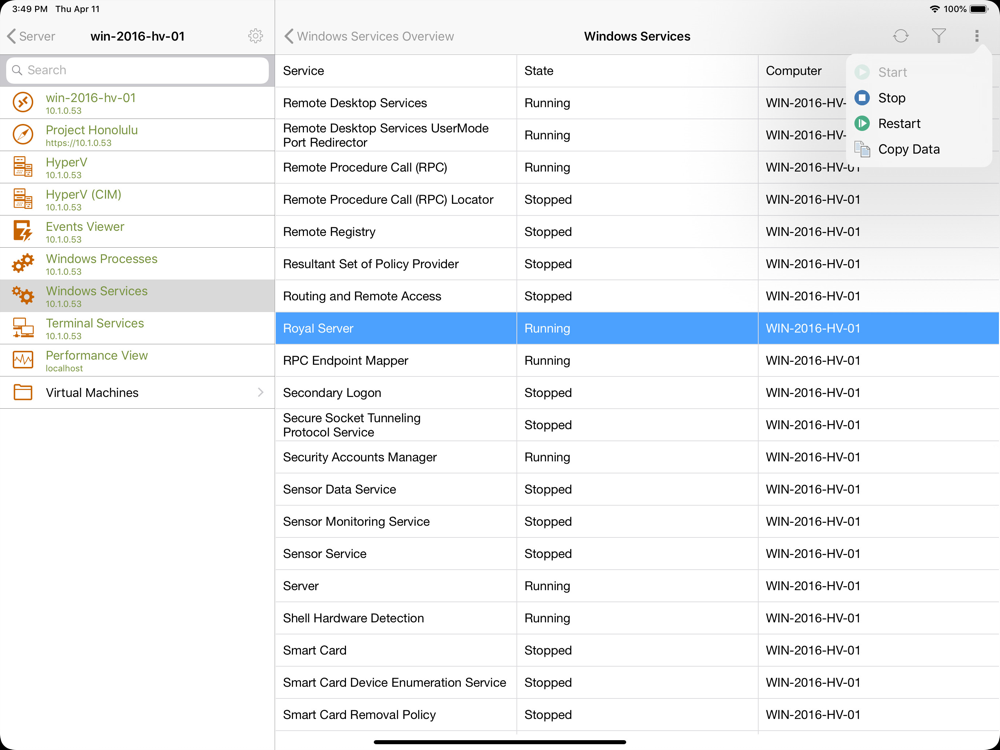Screen dimensions: 1000x750
Task: Click the Copy Data documents icon
Action: click(x=862, y=149)
